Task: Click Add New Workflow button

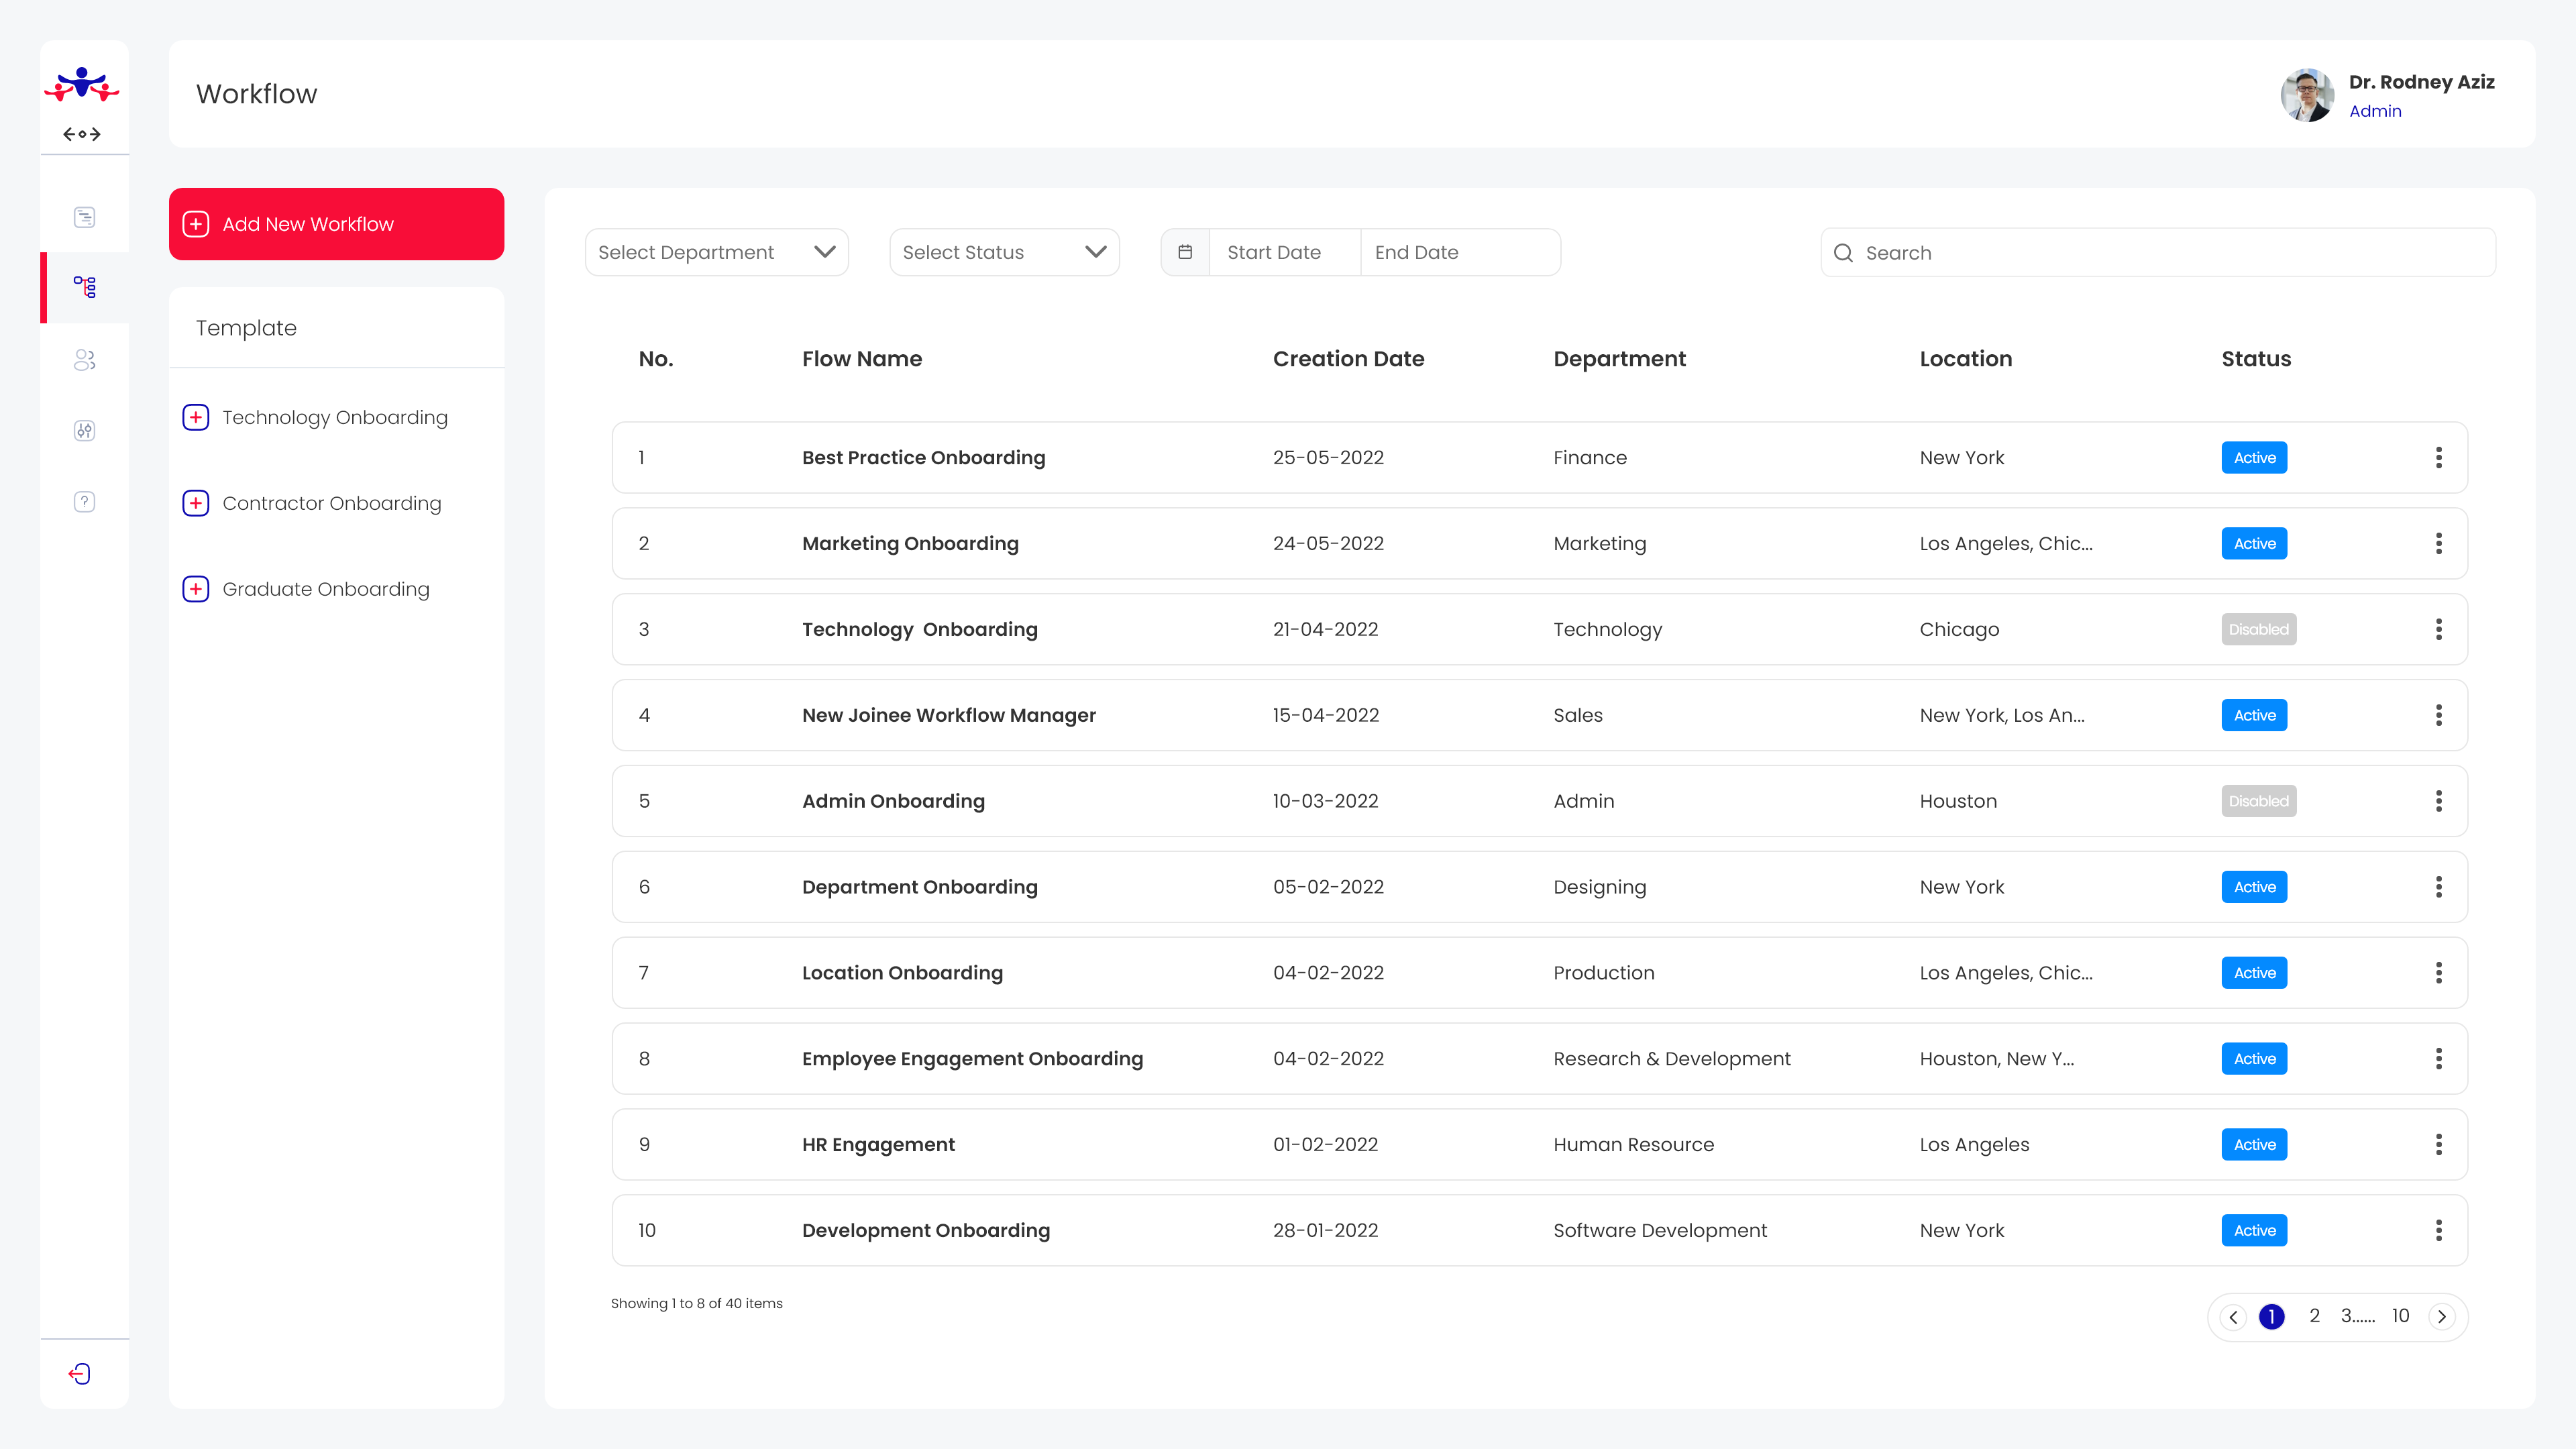Action: coord(336,224)
